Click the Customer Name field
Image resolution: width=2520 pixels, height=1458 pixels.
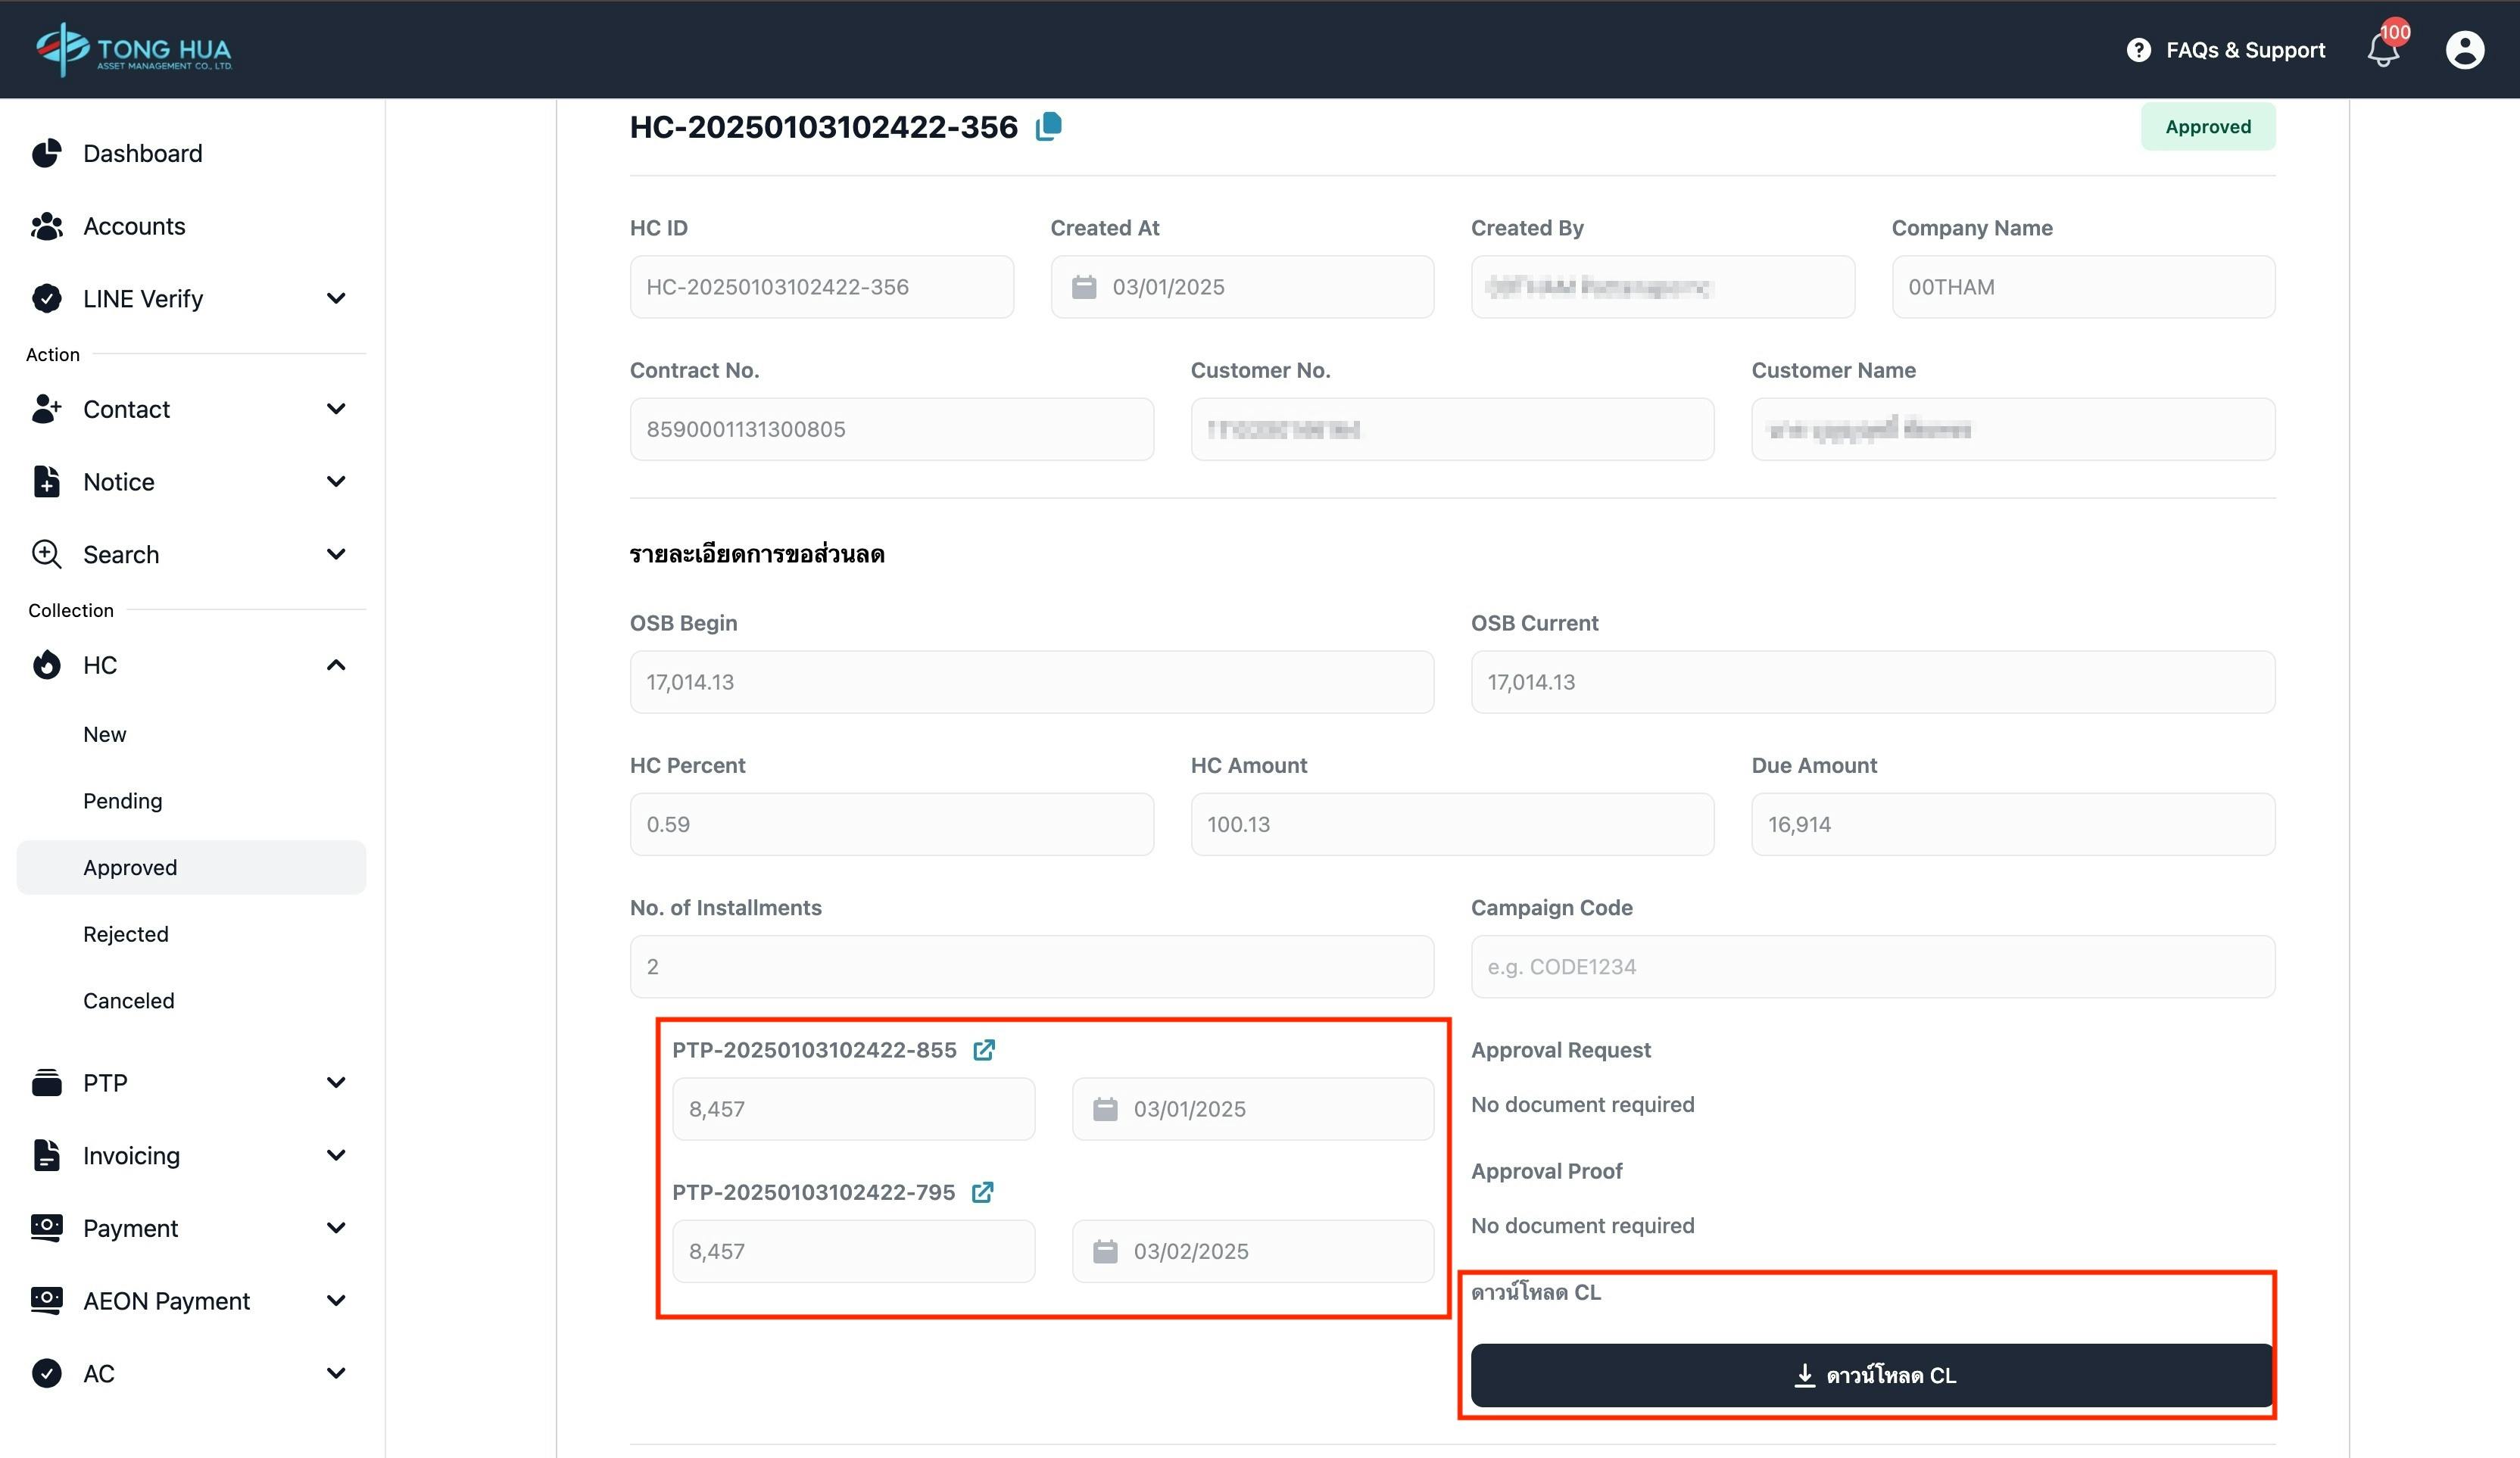click(x=2013, y=429)
